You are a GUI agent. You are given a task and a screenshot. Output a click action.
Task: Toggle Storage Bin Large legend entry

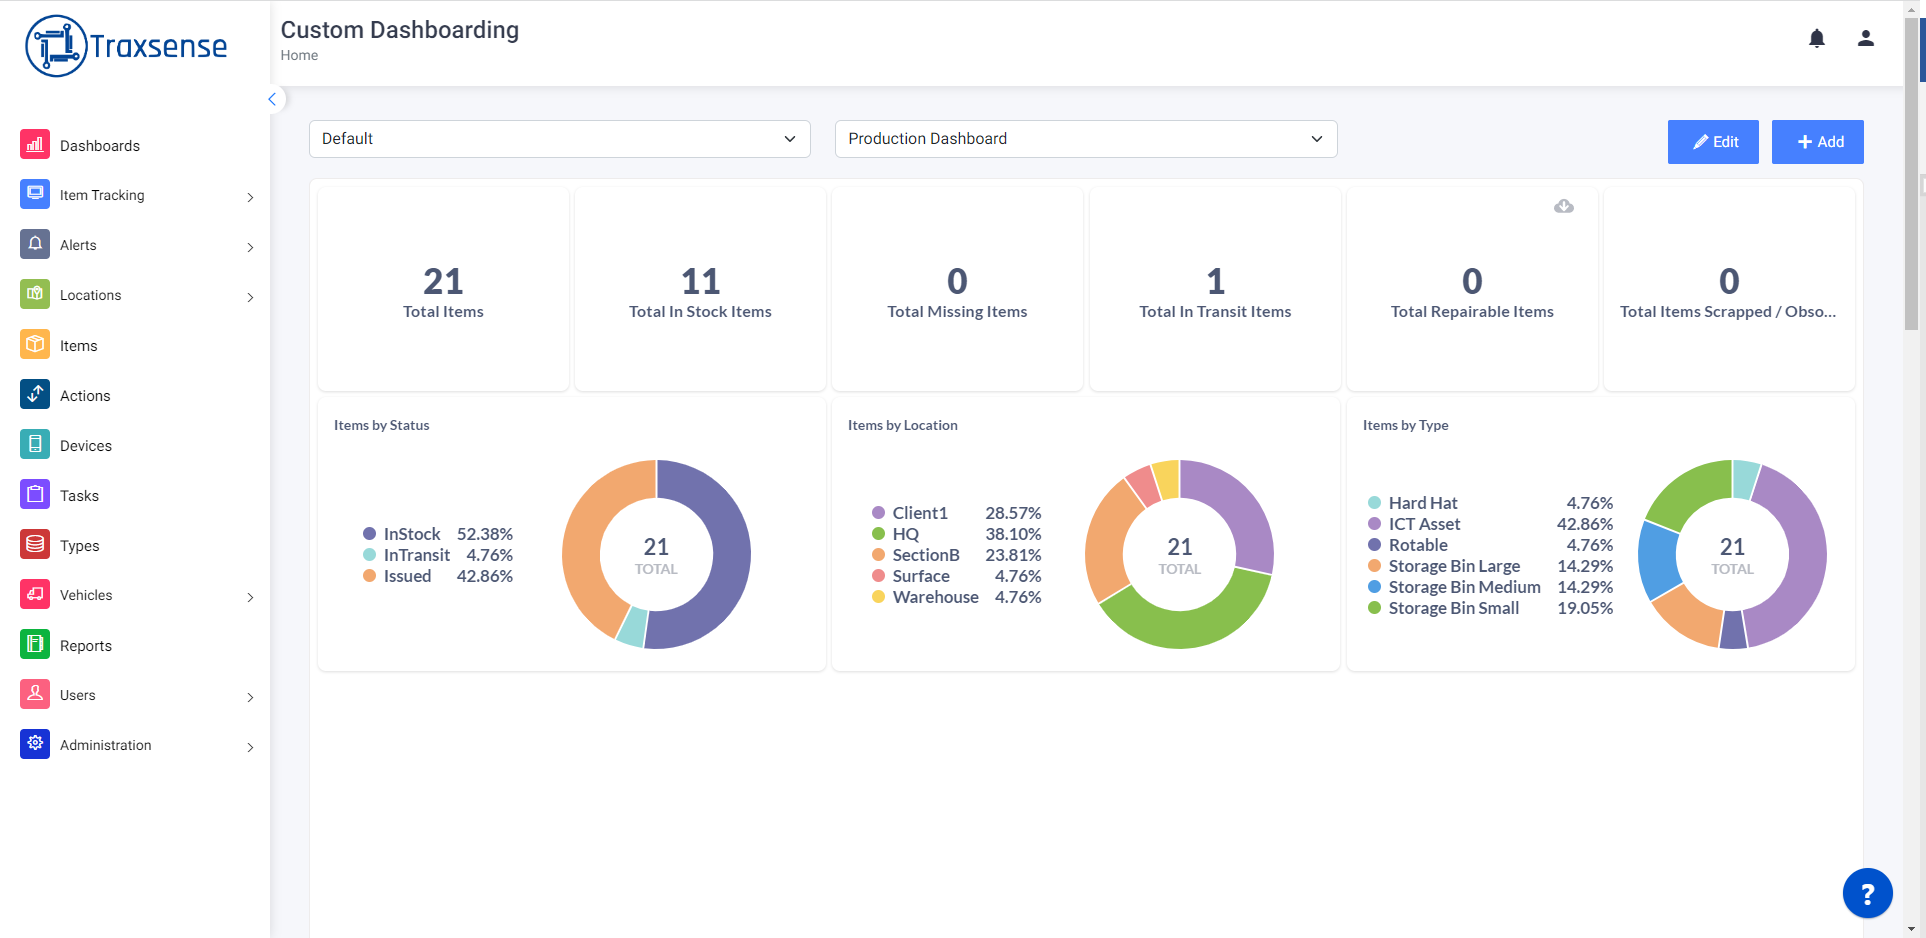1490,566
